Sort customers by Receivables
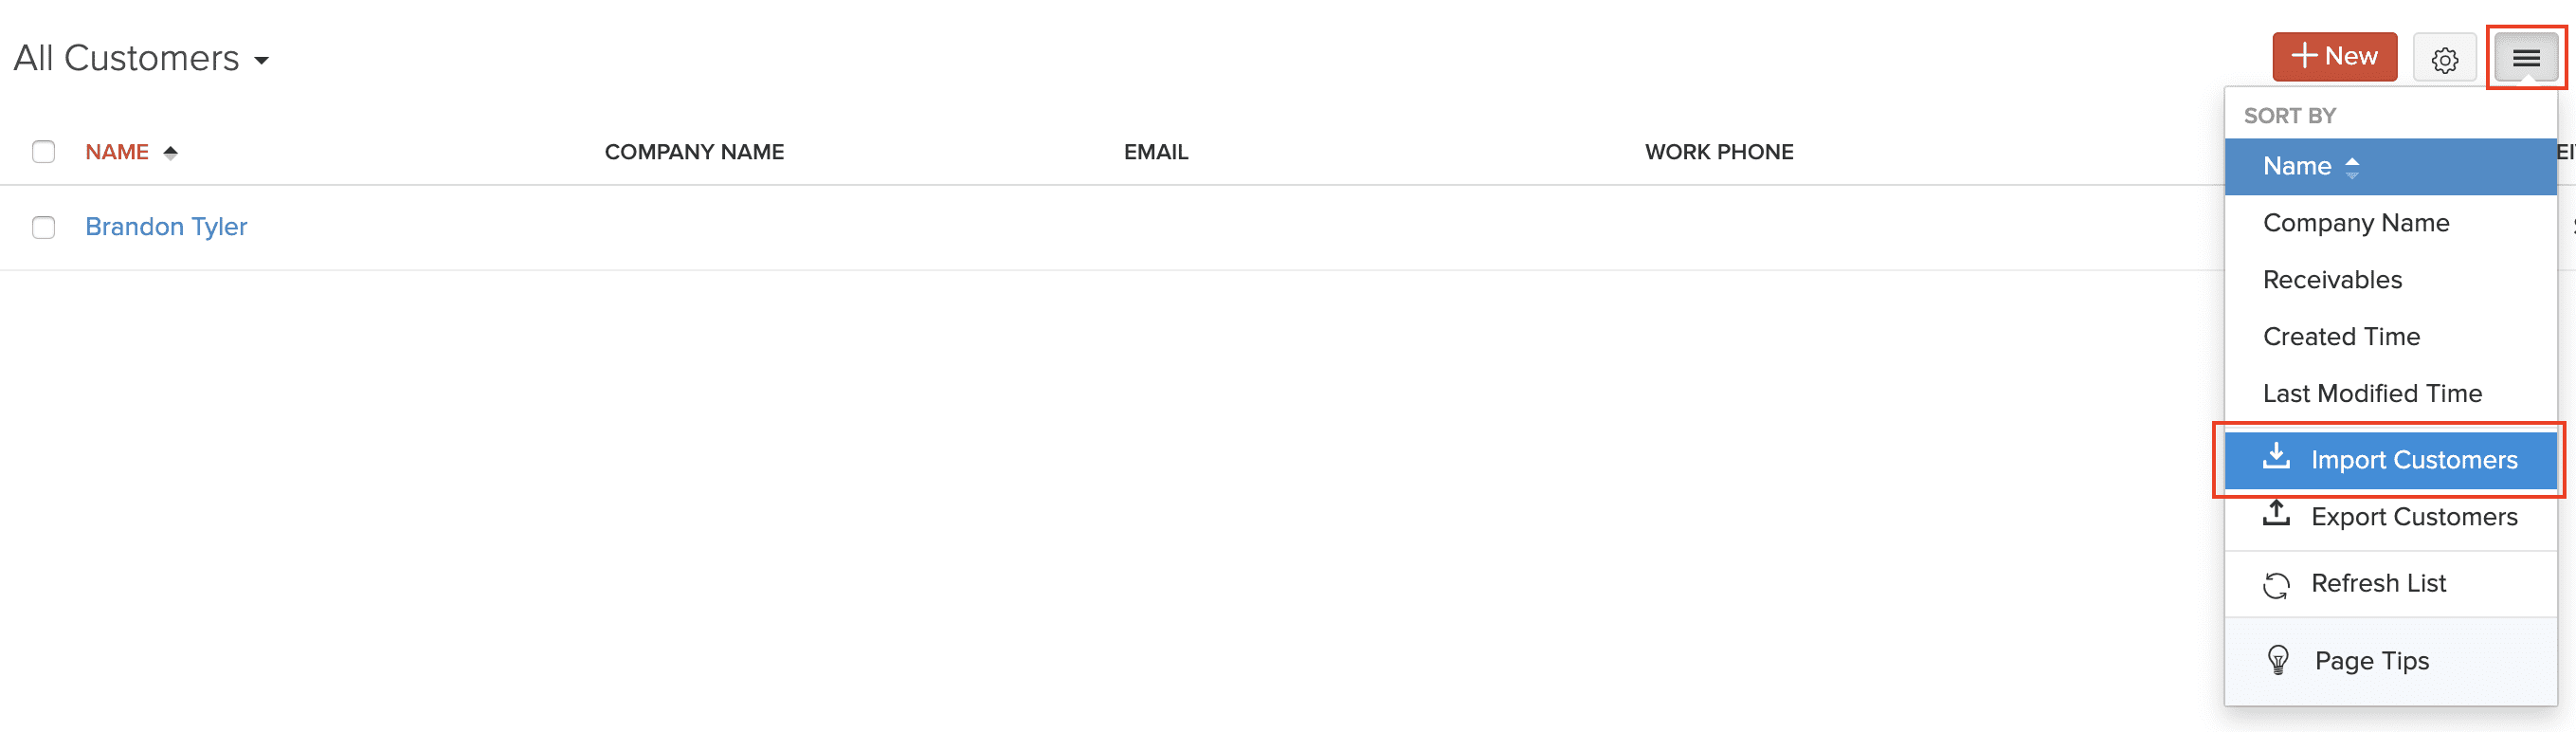 [2331, 280]
